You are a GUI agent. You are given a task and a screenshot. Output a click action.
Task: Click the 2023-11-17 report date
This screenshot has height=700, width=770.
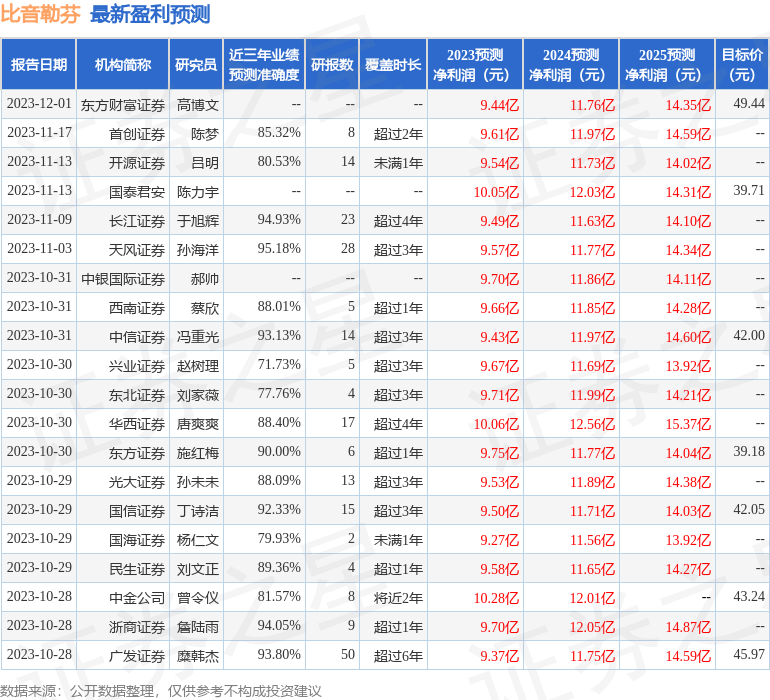point(39,132)
